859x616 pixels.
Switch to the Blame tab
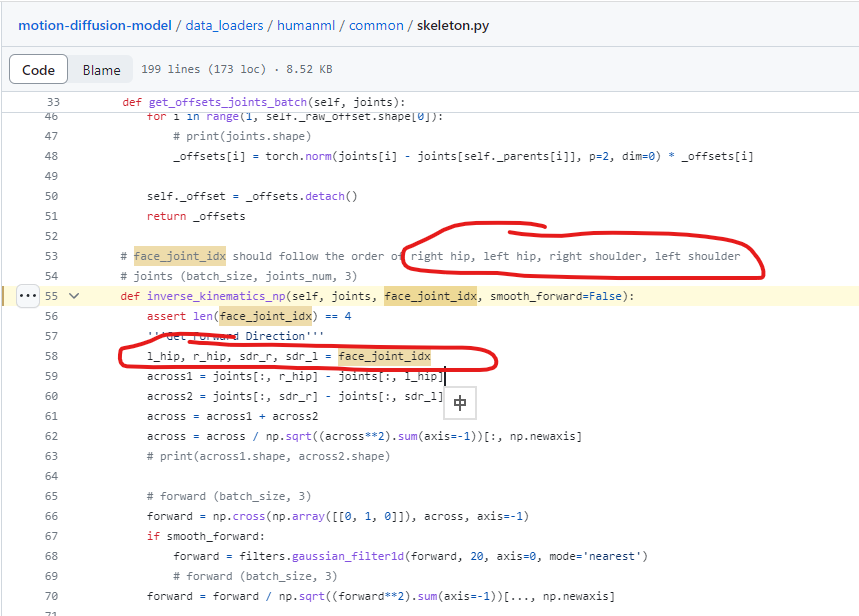coord(101,69)
